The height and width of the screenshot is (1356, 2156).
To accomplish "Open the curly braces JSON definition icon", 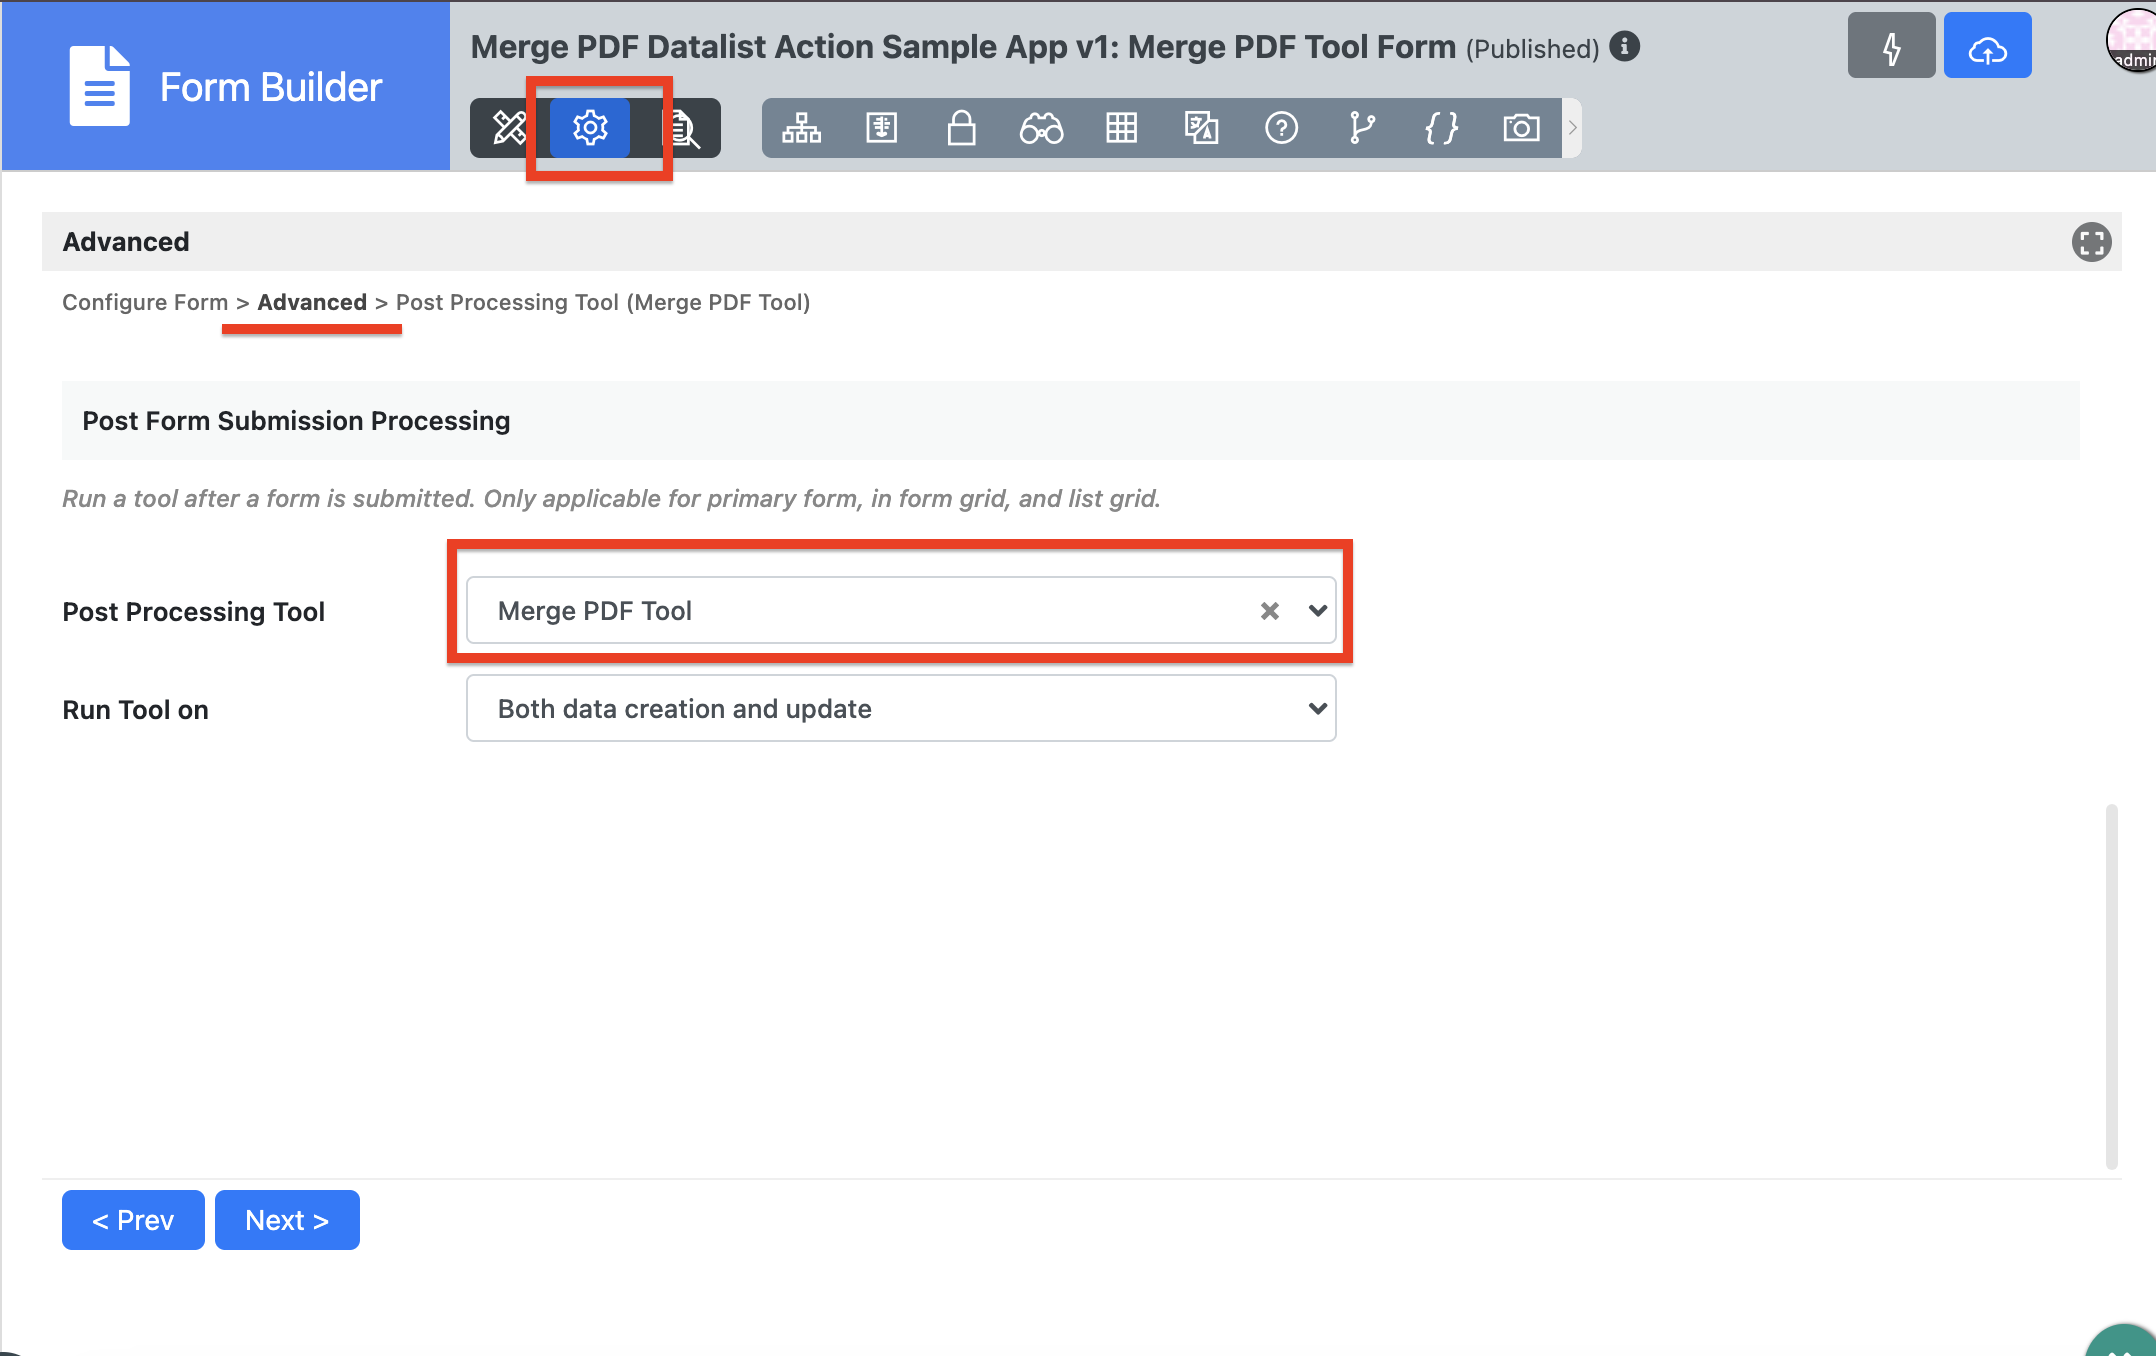I will [x=1441, y=128].
